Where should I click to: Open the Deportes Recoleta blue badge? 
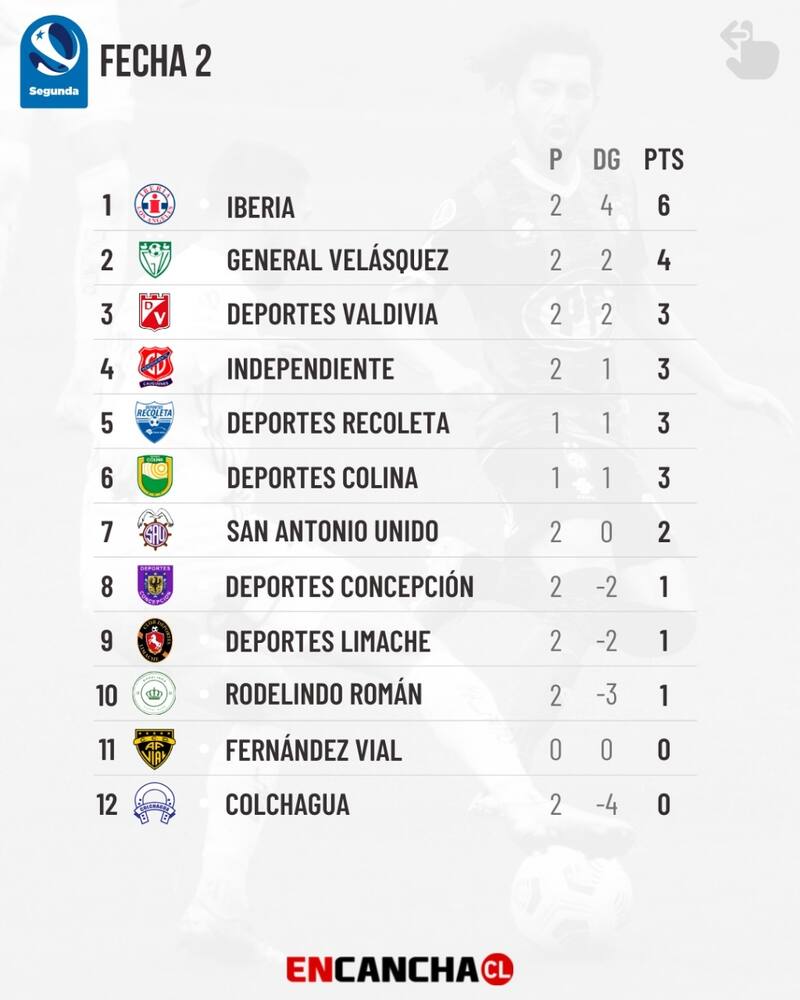[154, 422]
